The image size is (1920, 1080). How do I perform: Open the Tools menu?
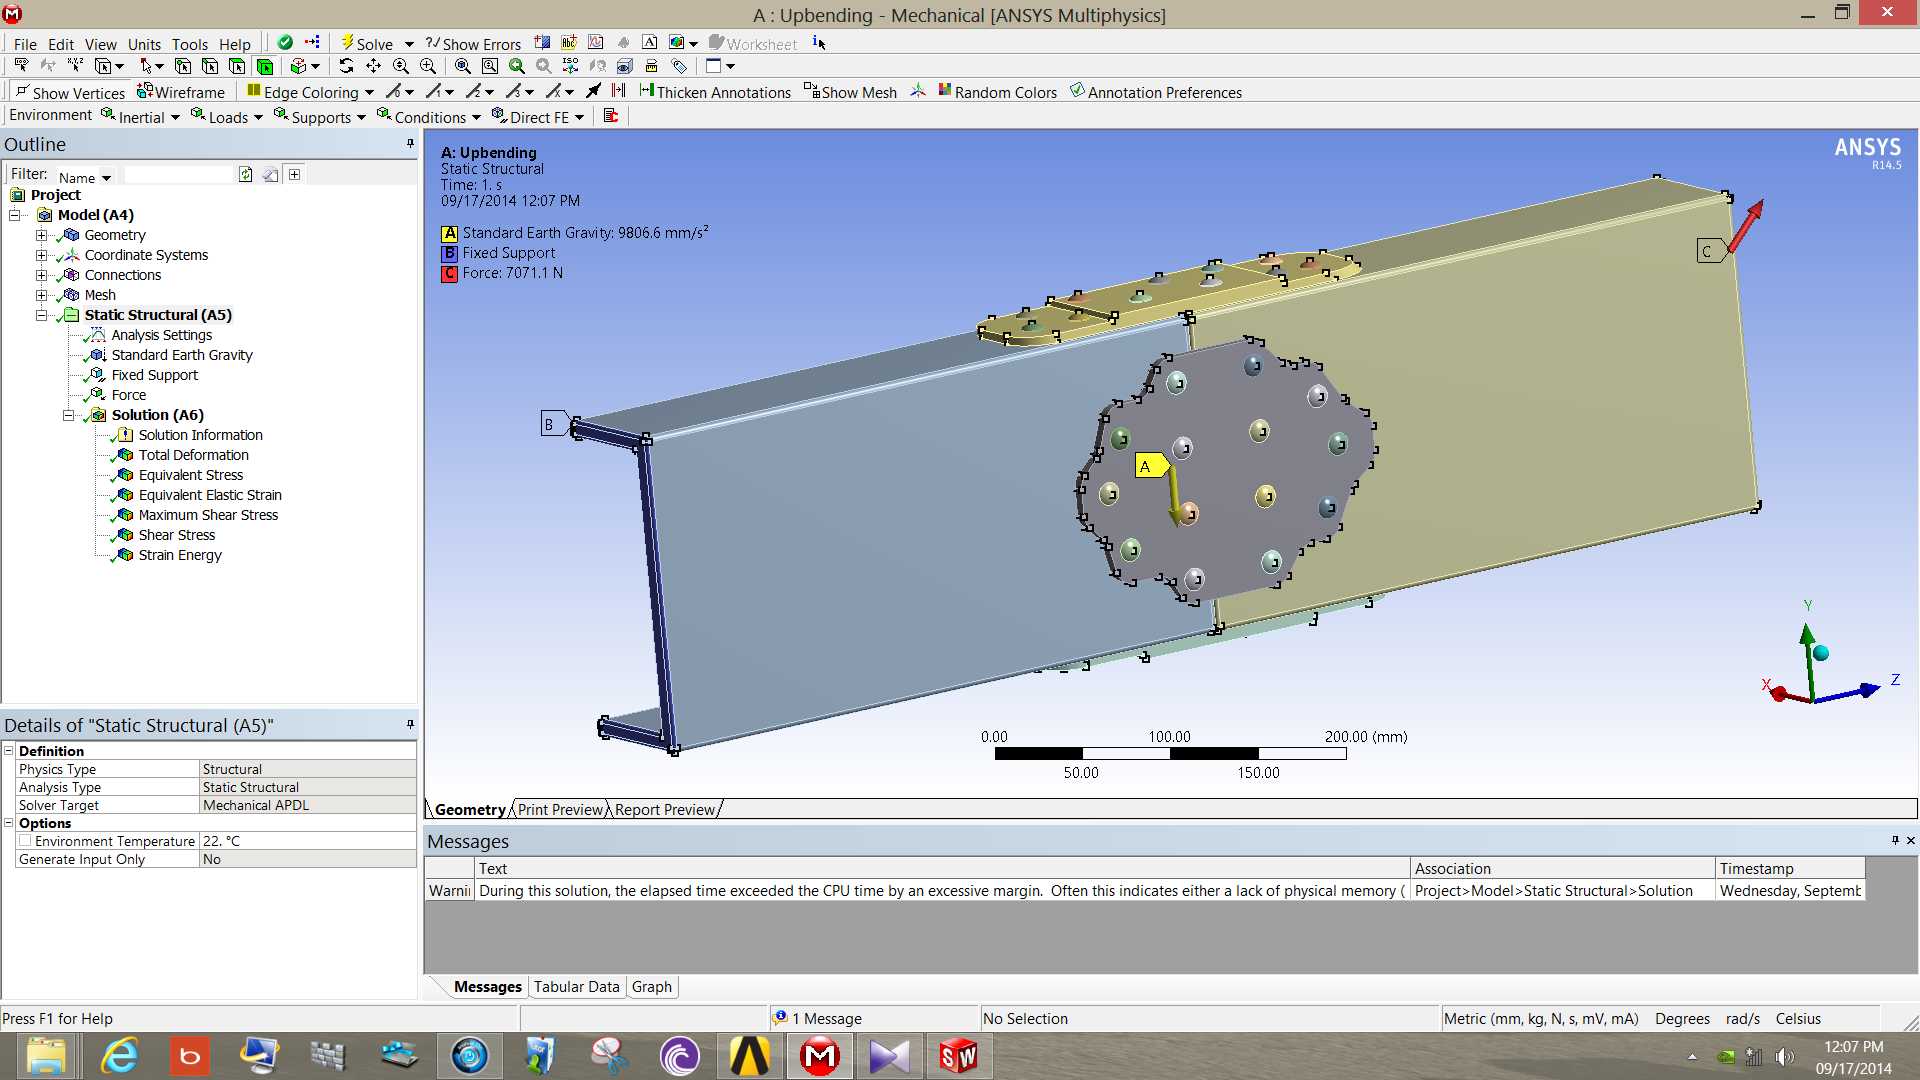pyautogui.click(x=190, y=44)
